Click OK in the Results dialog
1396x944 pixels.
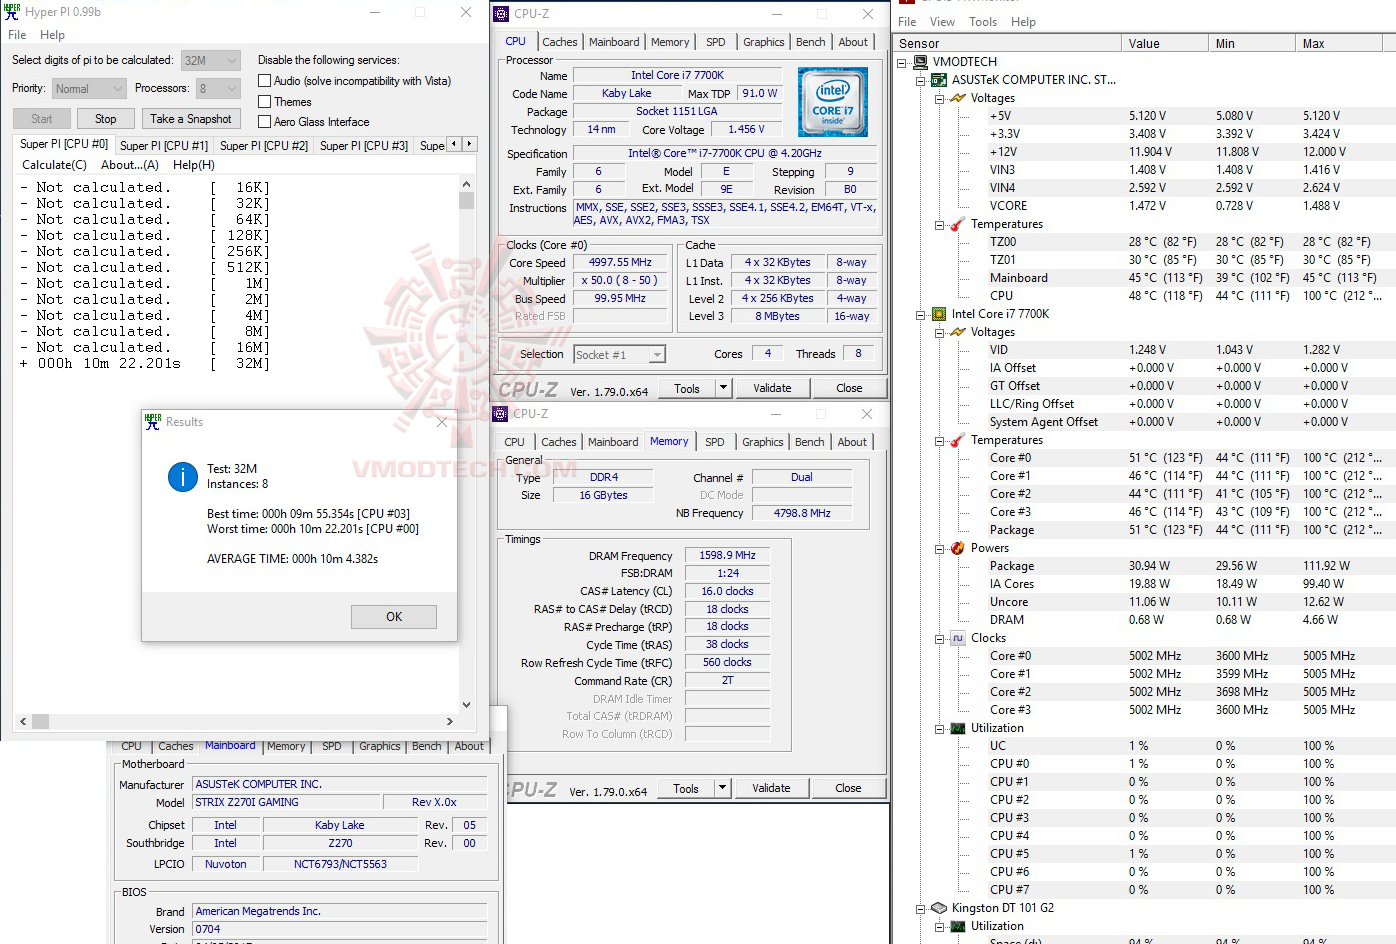coord(394,617)
